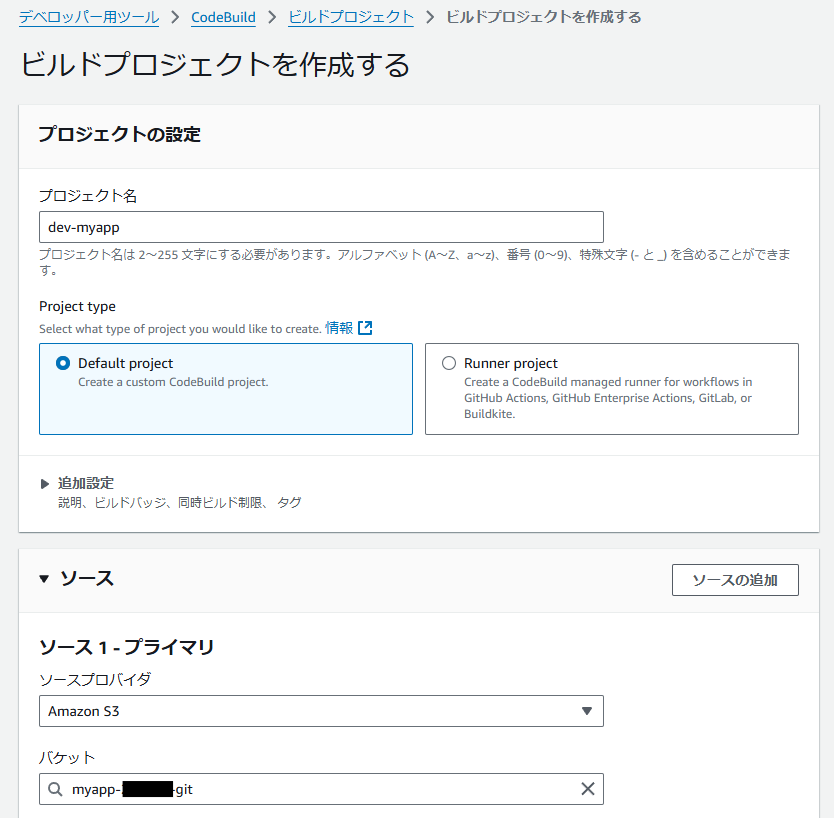Select the Runner project radio button

[x=449, y=363]
